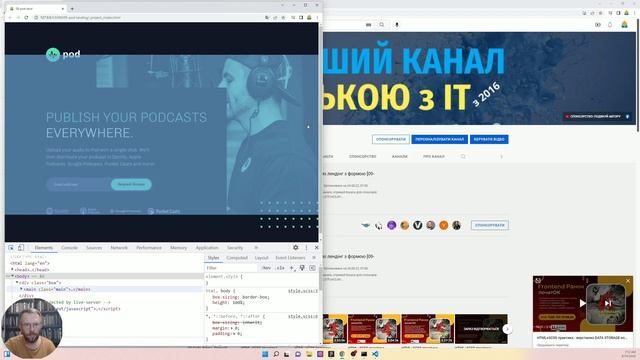Screen dimensions: 640x360
Task: Expand the main class main node
Action: coord(21,289)
